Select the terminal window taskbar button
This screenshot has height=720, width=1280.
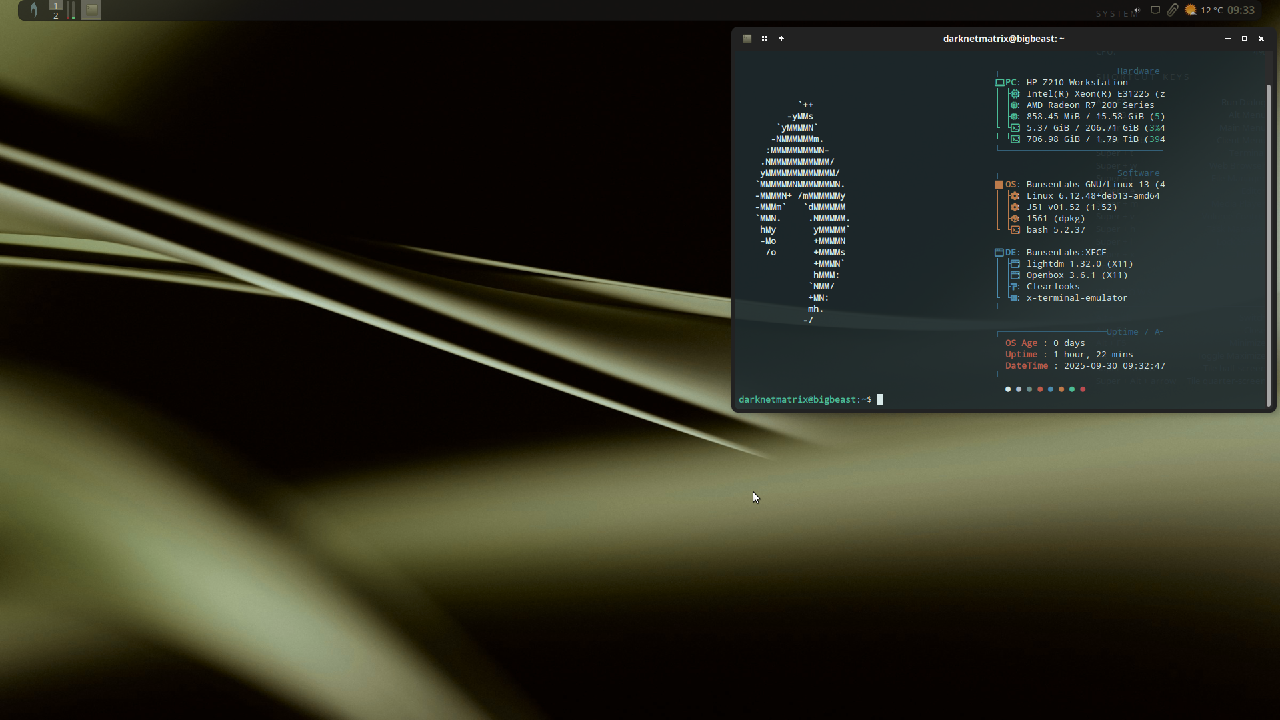click(91, 10)
